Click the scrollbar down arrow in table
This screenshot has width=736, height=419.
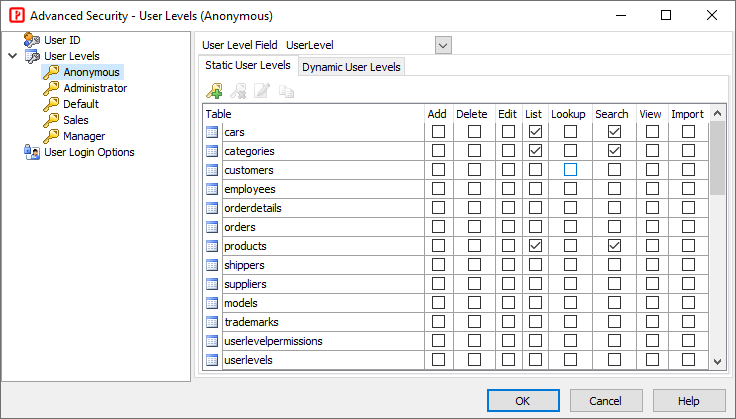pyautogui.click(x=717, y=362)
